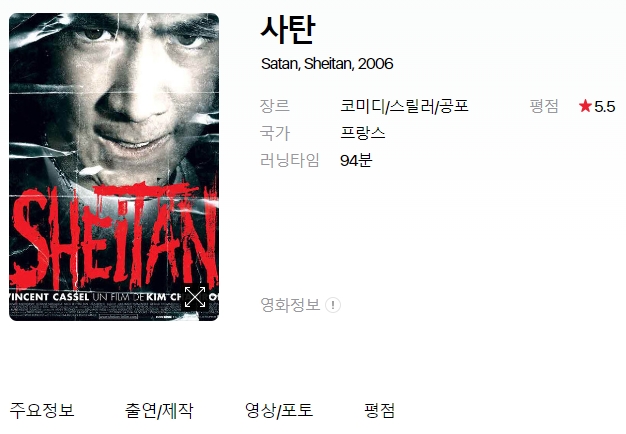The height and width of the screenshot is (434, 626).
Task: Click the 국가 field label
Action: point(274,133)
